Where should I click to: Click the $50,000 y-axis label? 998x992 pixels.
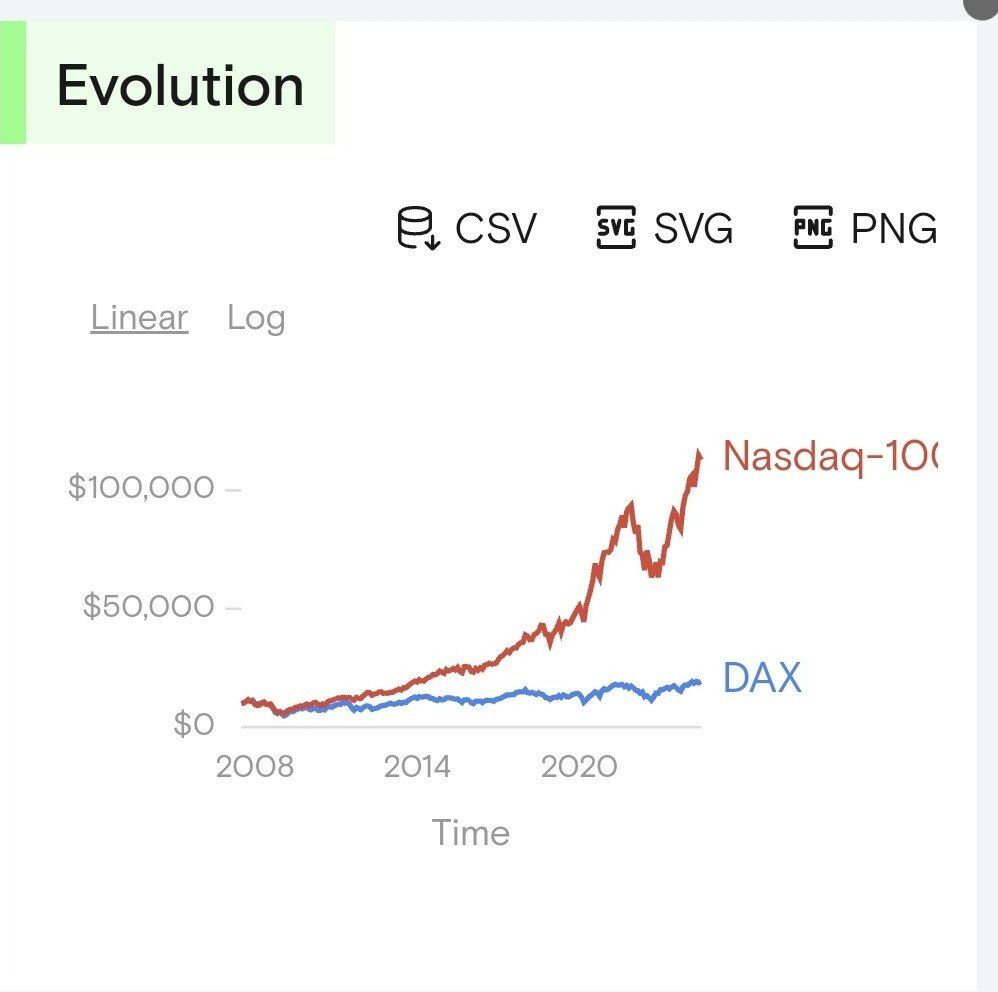point(148,606)
